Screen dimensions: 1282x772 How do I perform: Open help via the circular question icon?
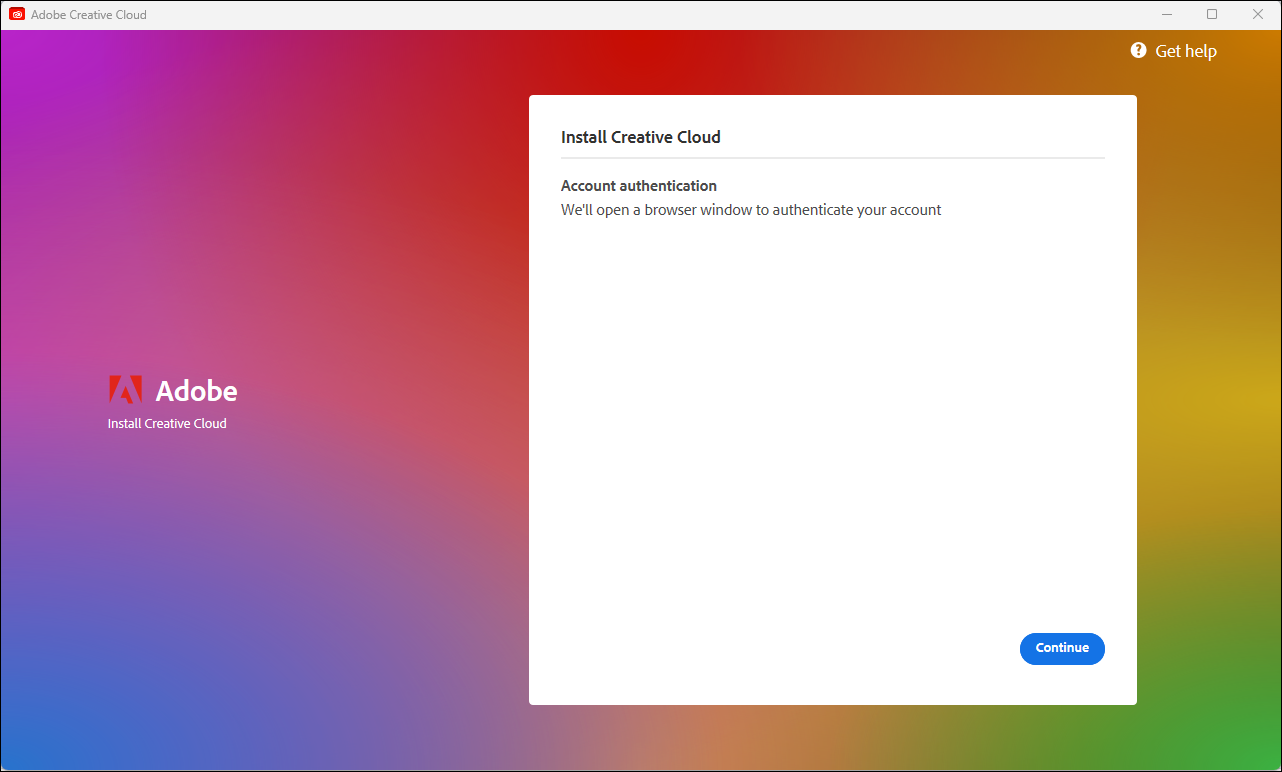coord(1138,50)
